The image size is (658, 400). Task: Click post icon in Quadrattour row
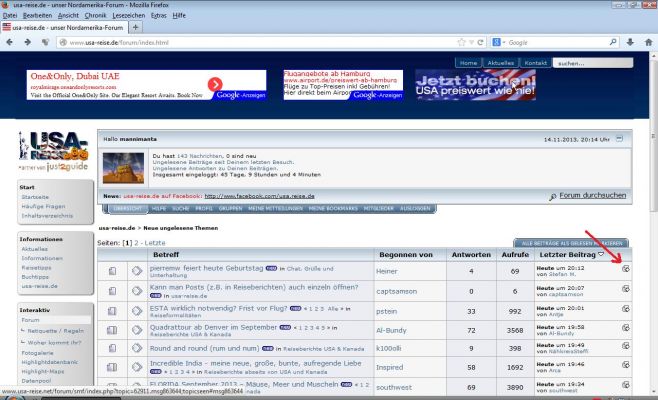[137, 330]
